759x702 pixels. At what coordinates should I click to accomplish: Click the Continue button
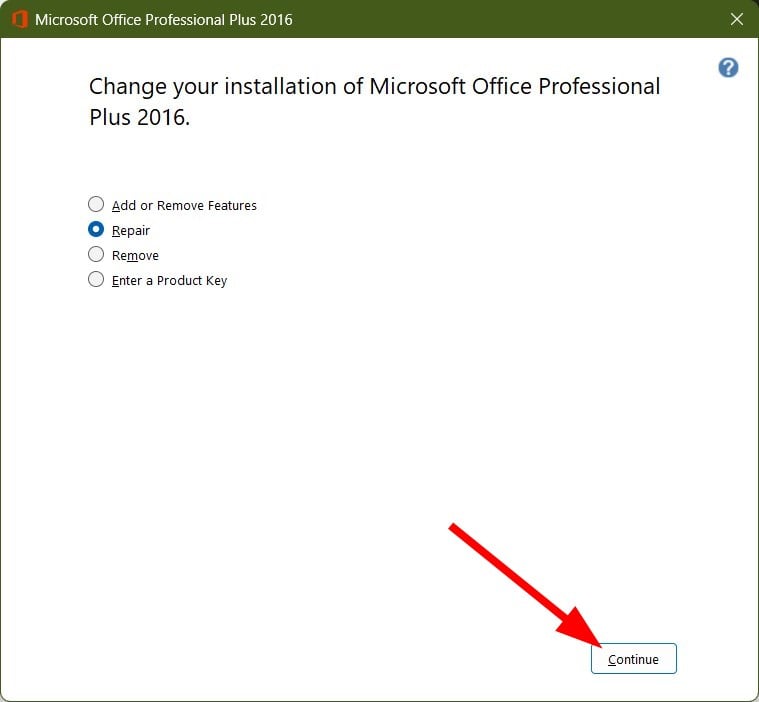point(634,658)
